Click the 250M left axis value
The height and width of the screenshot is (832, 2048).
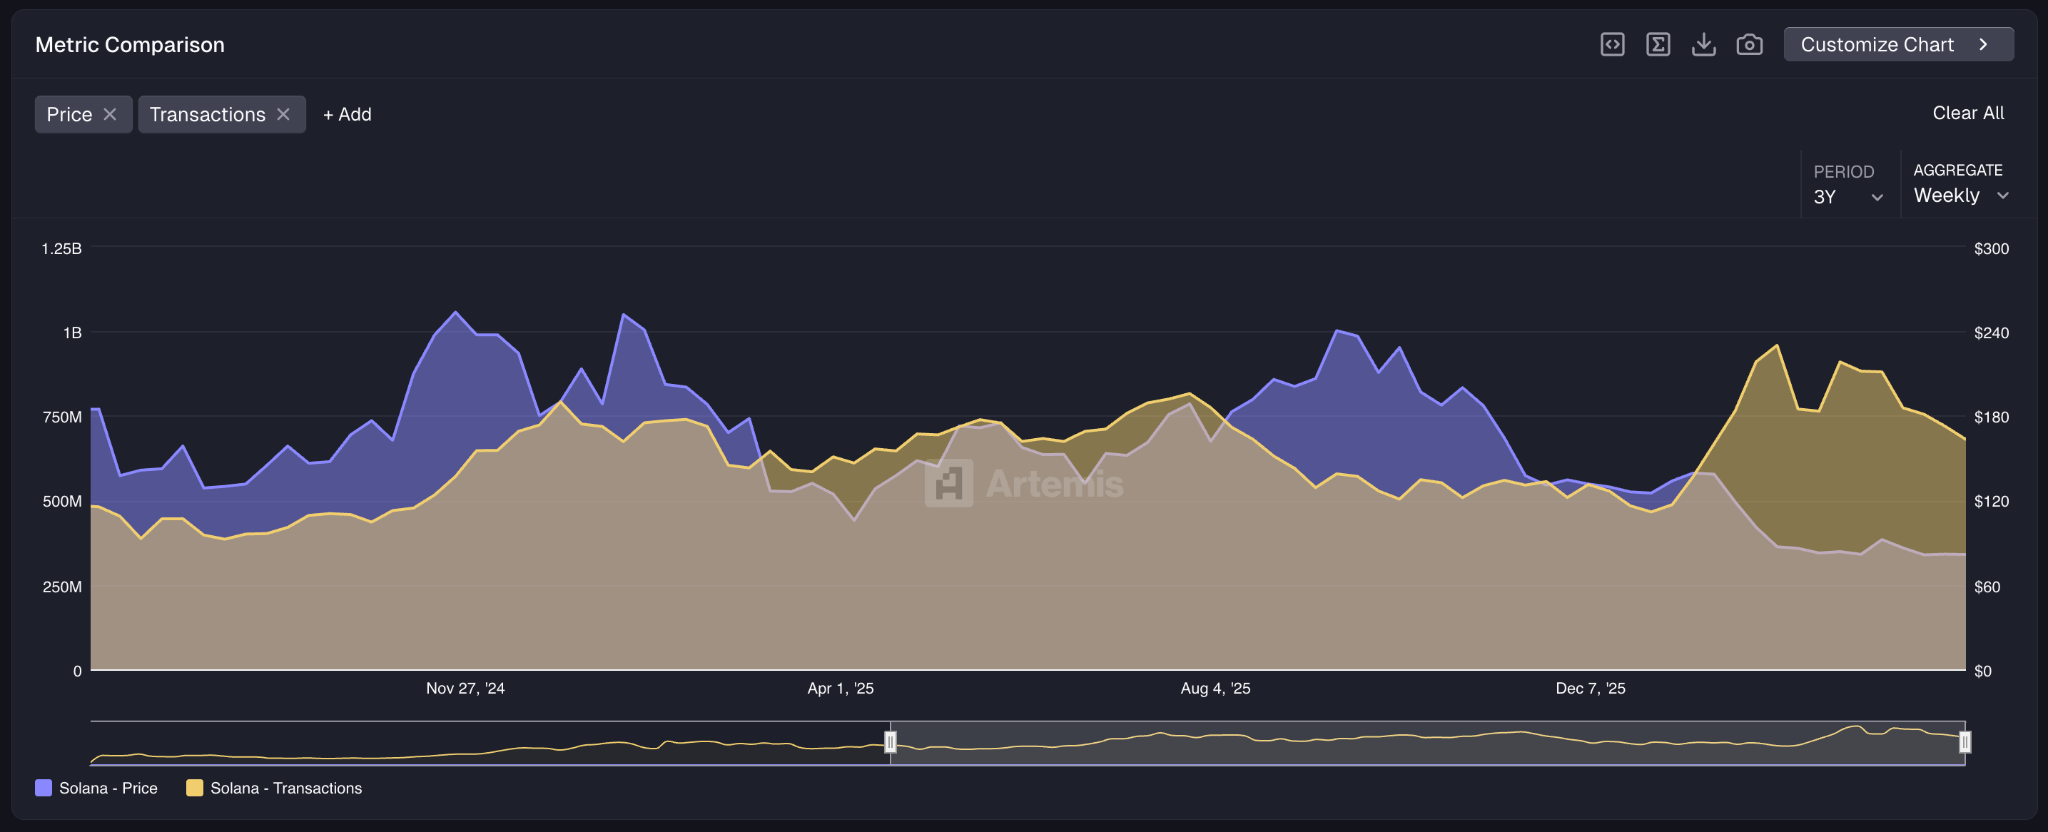pyautogui.click(x=62, y=587)
